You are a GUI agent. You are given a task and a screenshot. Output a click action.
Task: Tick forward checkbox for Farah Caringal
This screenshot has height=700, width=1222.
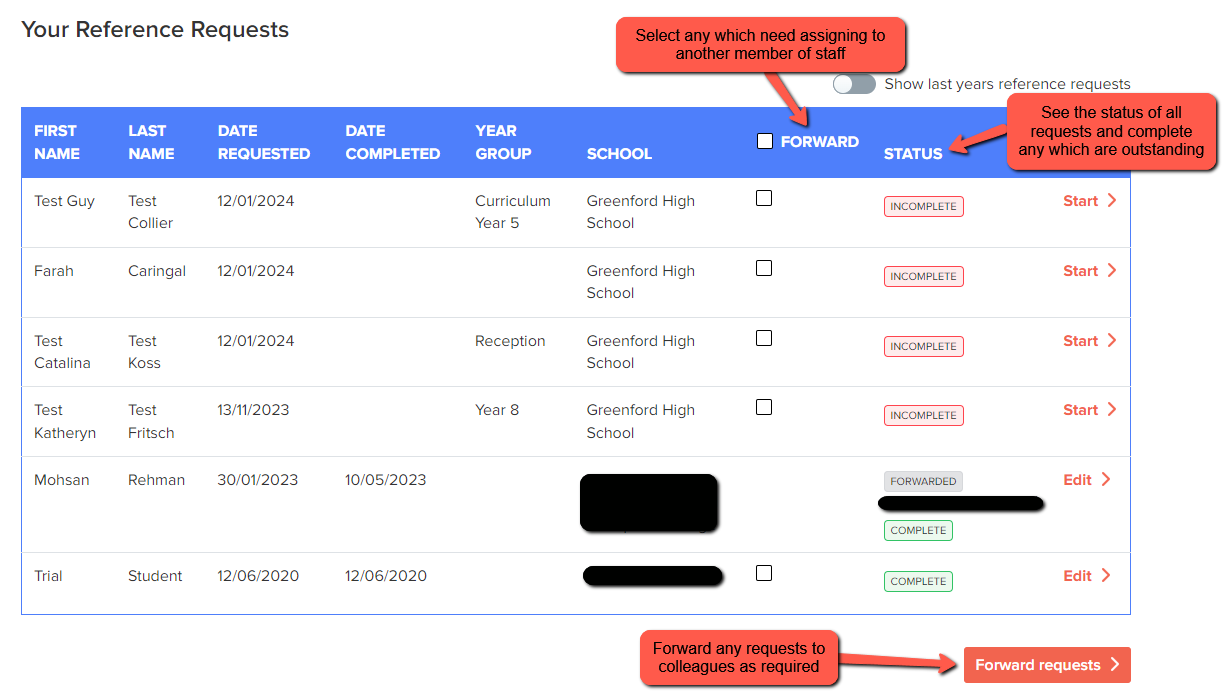tap(764, 269)
